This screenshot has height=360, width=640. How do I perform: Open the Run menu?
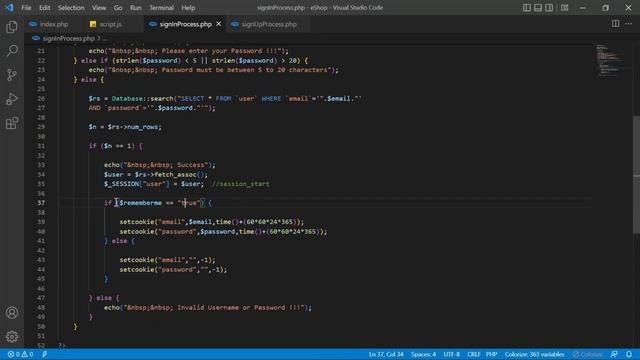click(136, 8)
